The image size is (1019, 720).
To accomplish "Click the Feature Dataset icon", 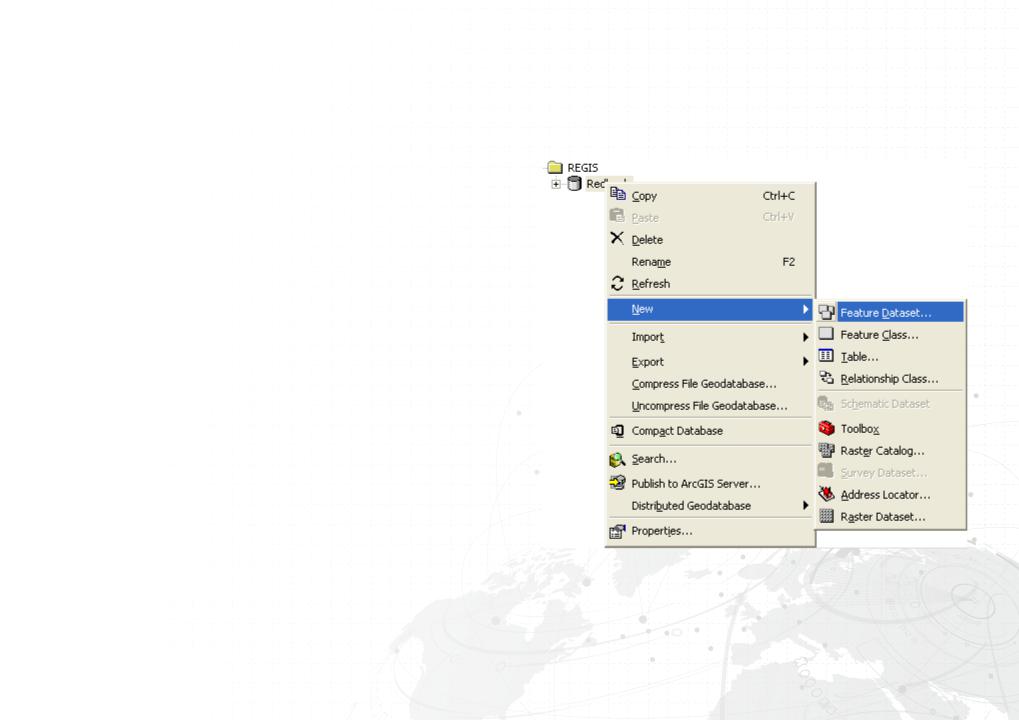I will (826, 313).
